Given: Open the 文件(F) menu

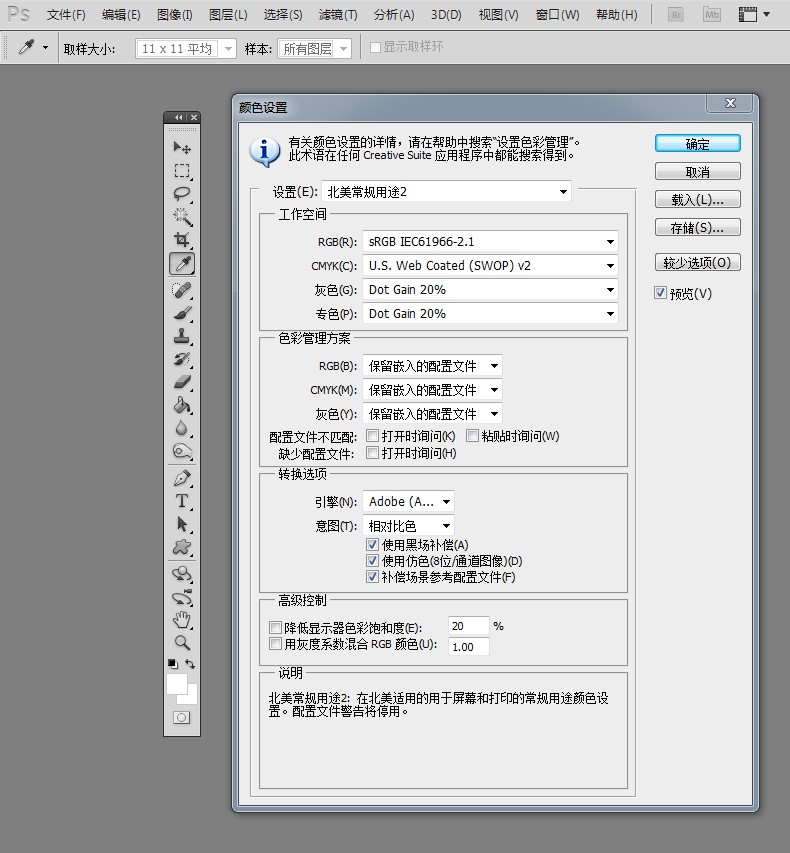Looking at the screenshot, I should point(66,15).
